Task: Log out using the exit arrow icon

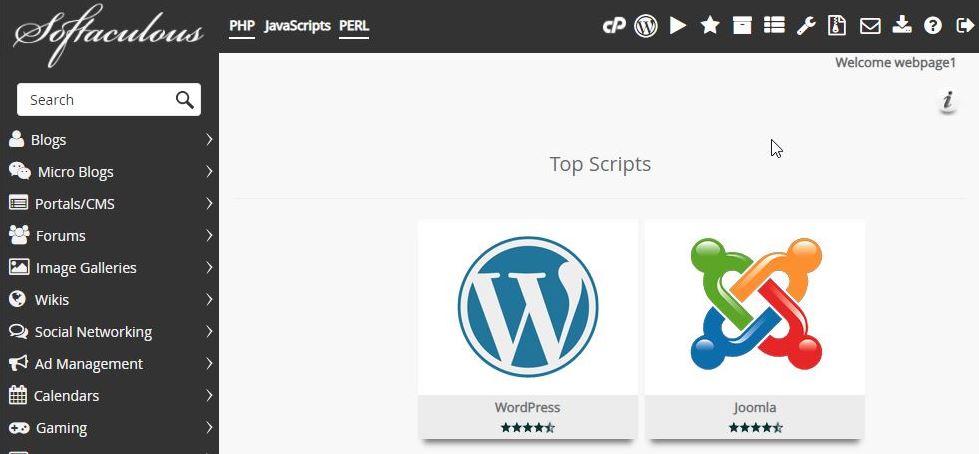Action: (x=964, y=26)
